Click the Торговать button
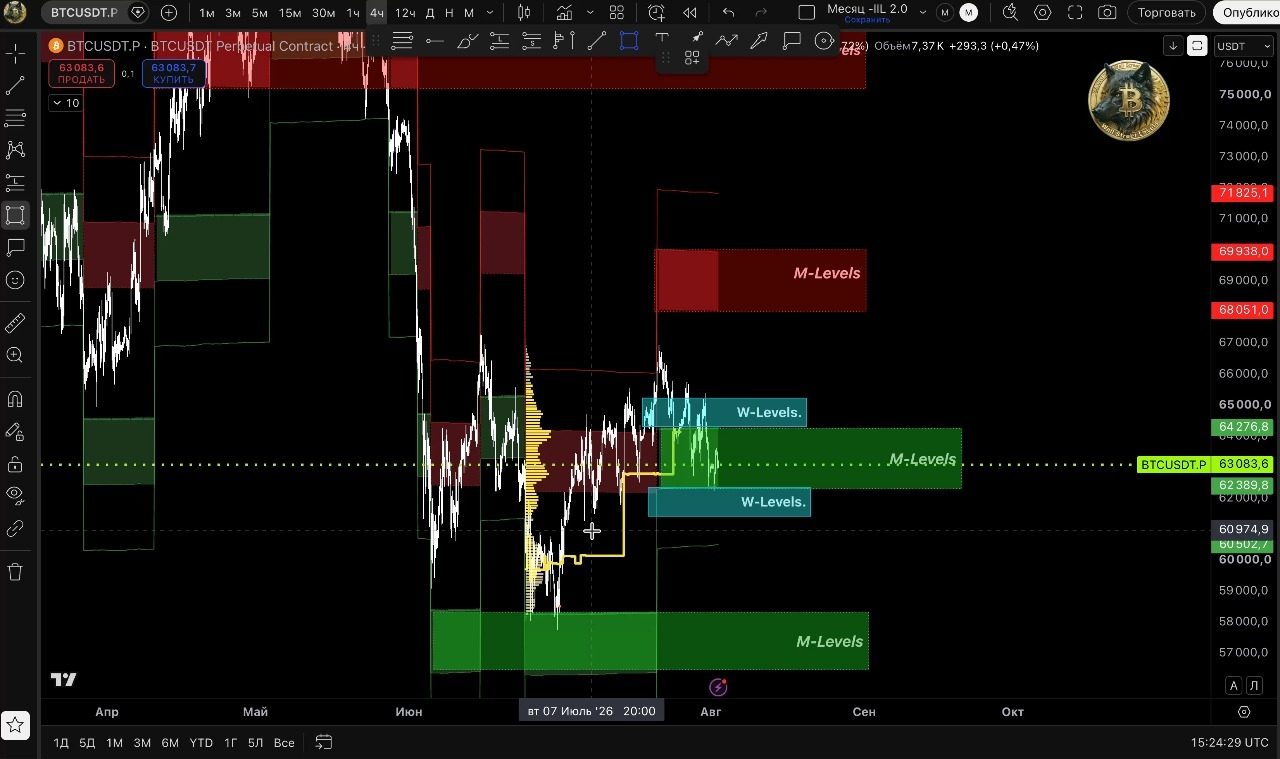 click(1166, 13)
